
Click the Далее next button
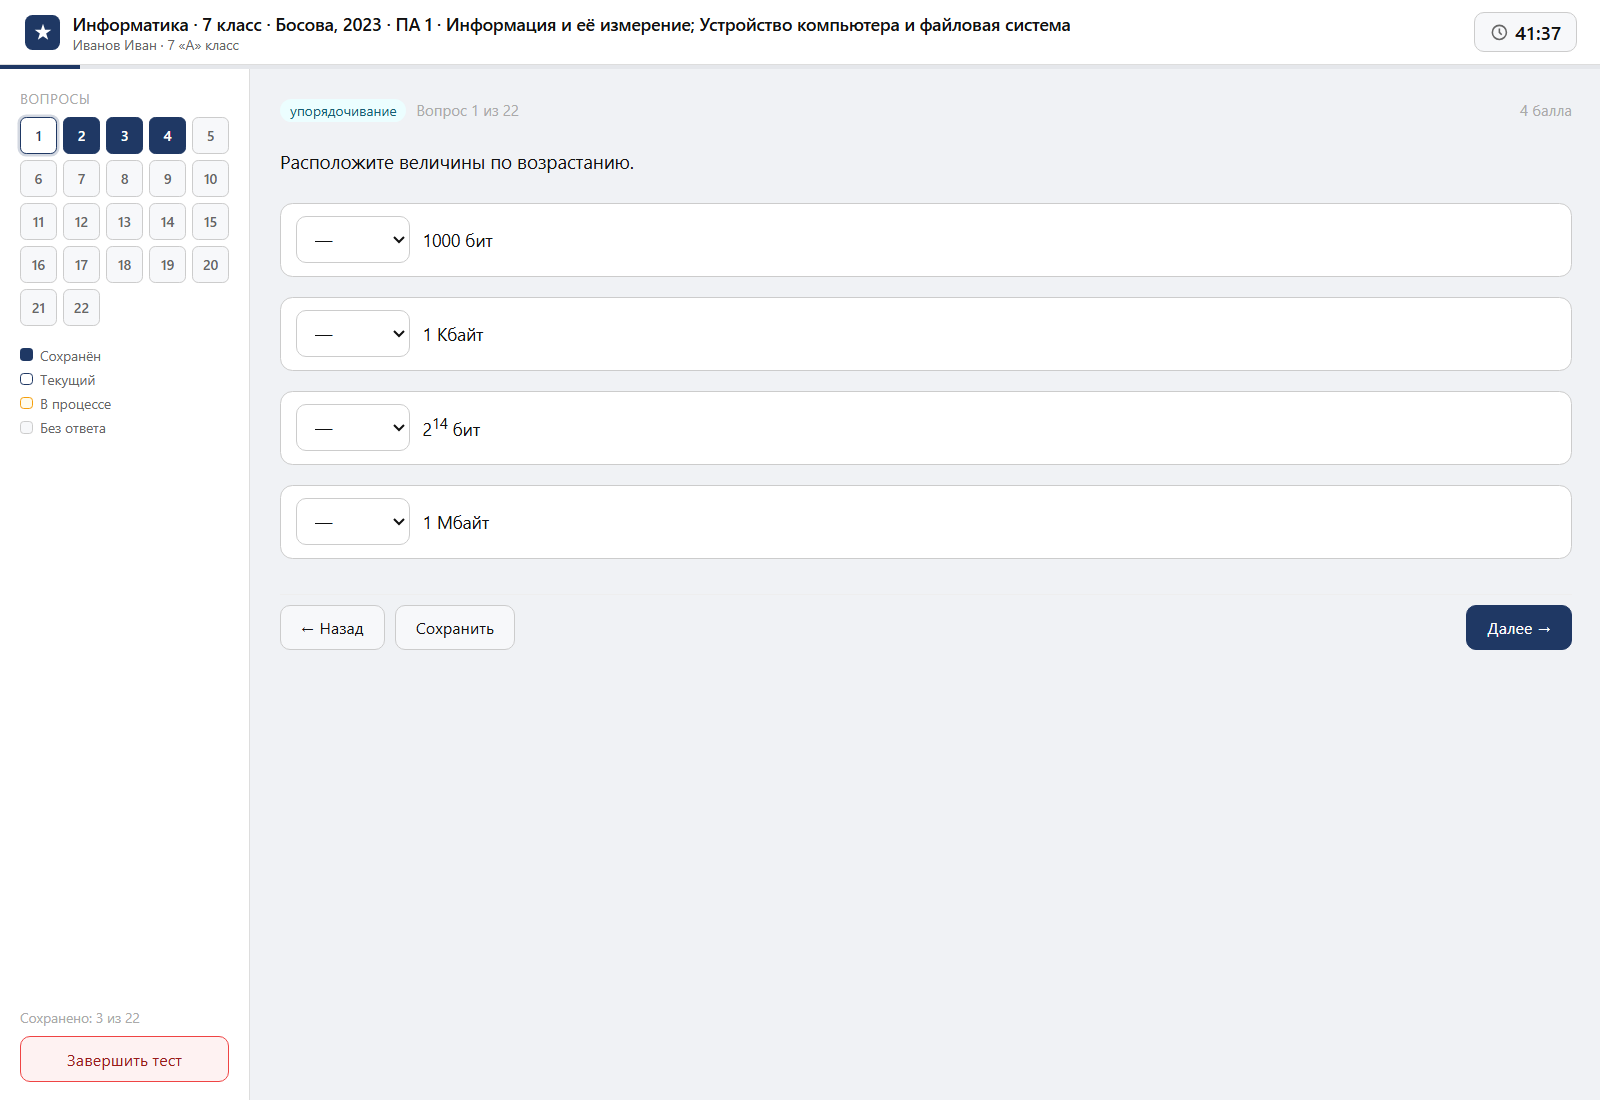coord(1518,628)
